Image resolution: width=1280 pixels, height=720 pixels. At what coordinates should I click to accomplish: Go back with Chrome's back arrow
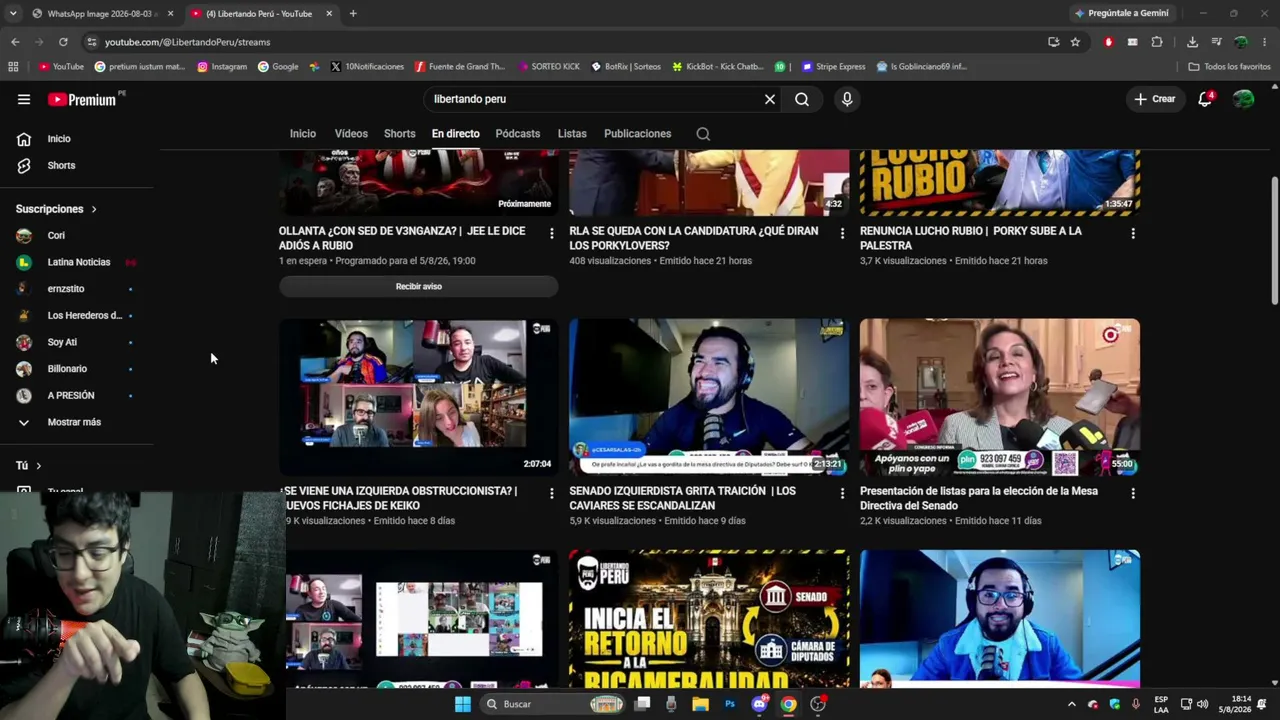(x=15, y=42)
